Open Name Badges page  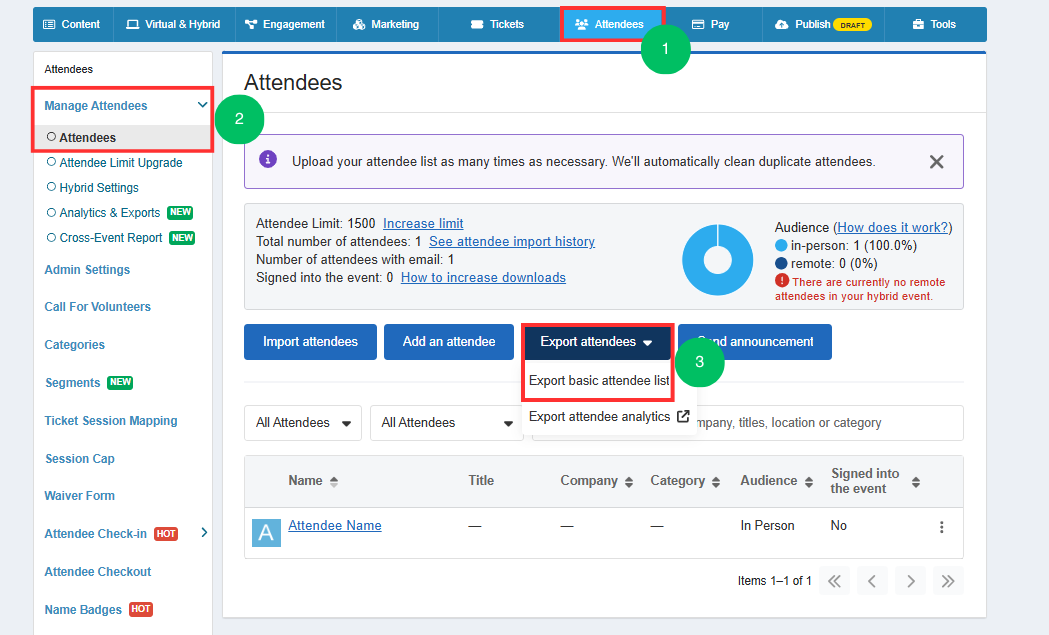(83, 610)
